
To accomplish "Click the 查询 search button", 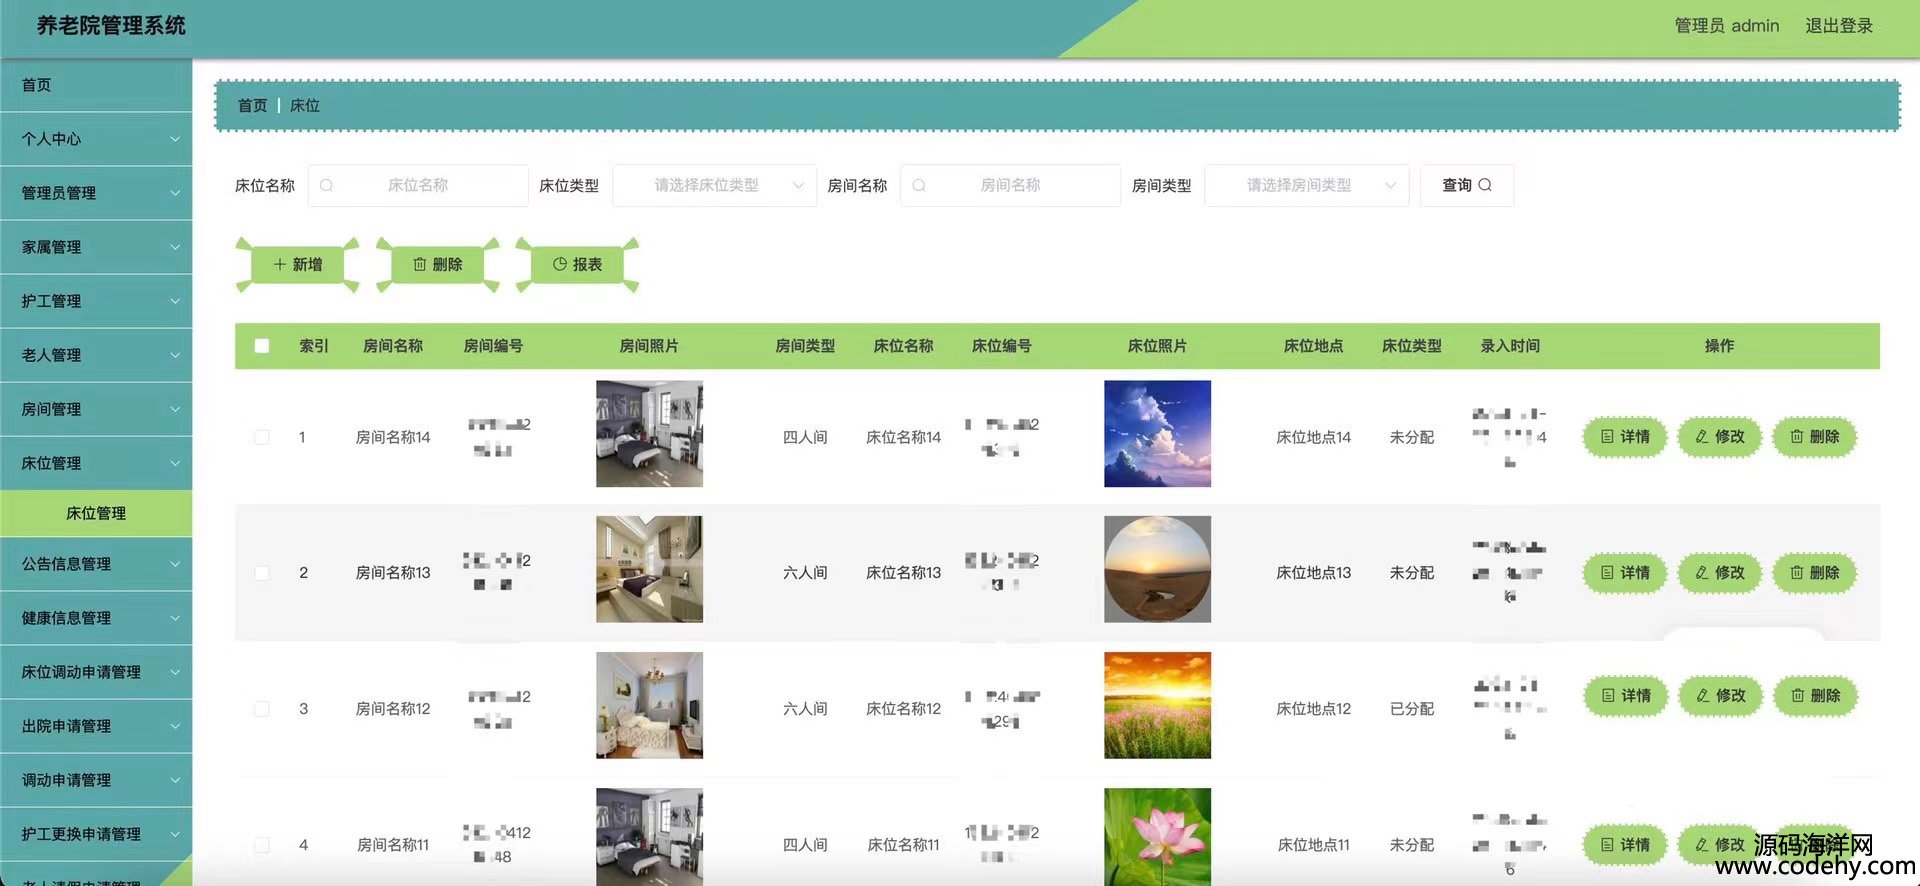I will coord(1466,185).
